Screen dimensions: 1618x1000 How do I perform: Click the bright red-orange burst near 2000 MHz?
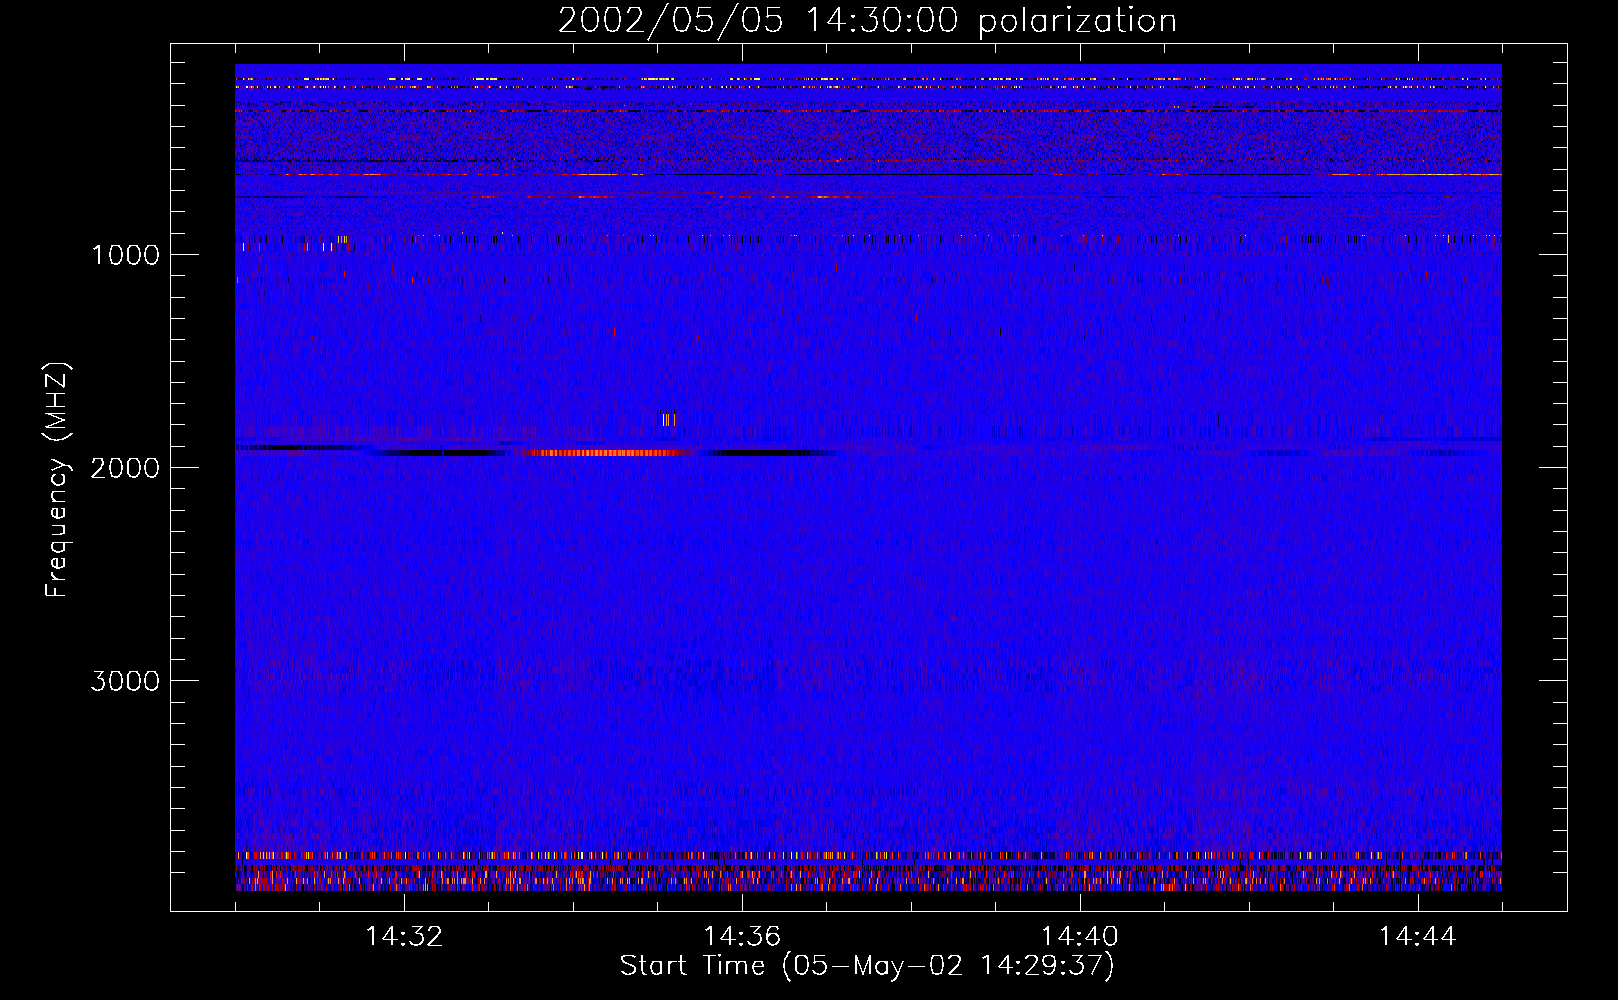[x=607, y=453]
